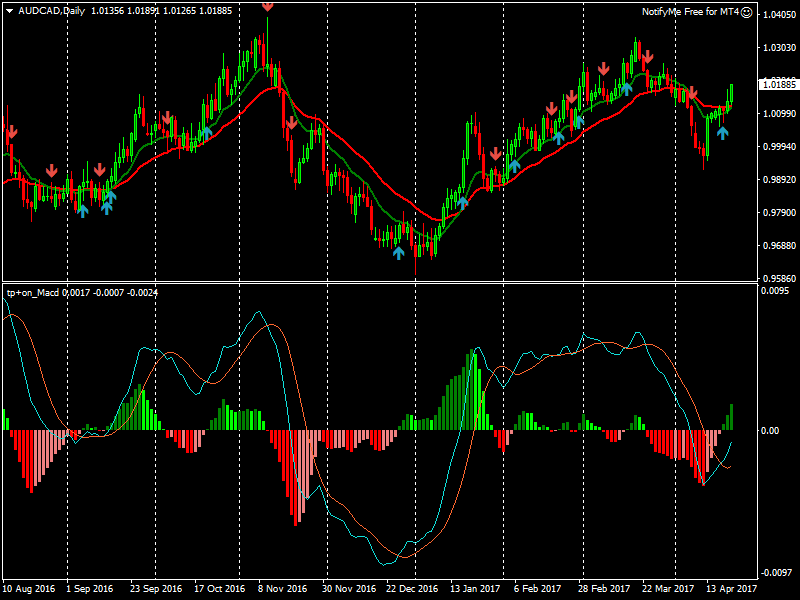Click the 6 Feb 2017 date label
800x600 pixels.
point(537,589)
